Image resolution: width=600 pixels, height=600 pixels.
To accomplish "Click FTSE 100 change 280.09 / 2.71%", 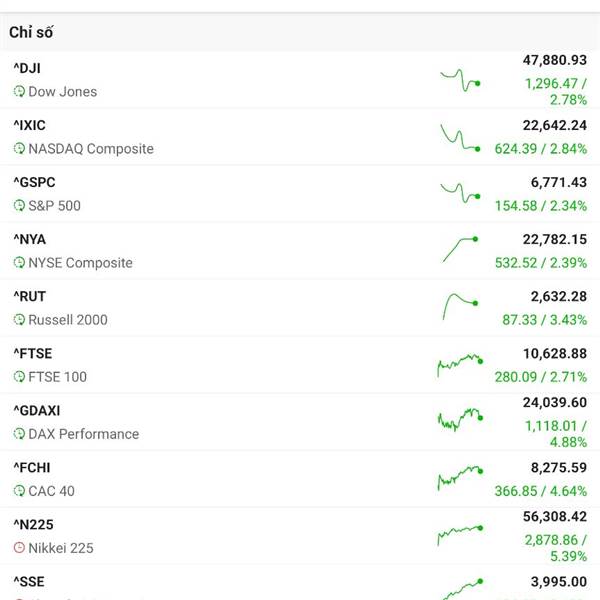I will pos(541,377).
